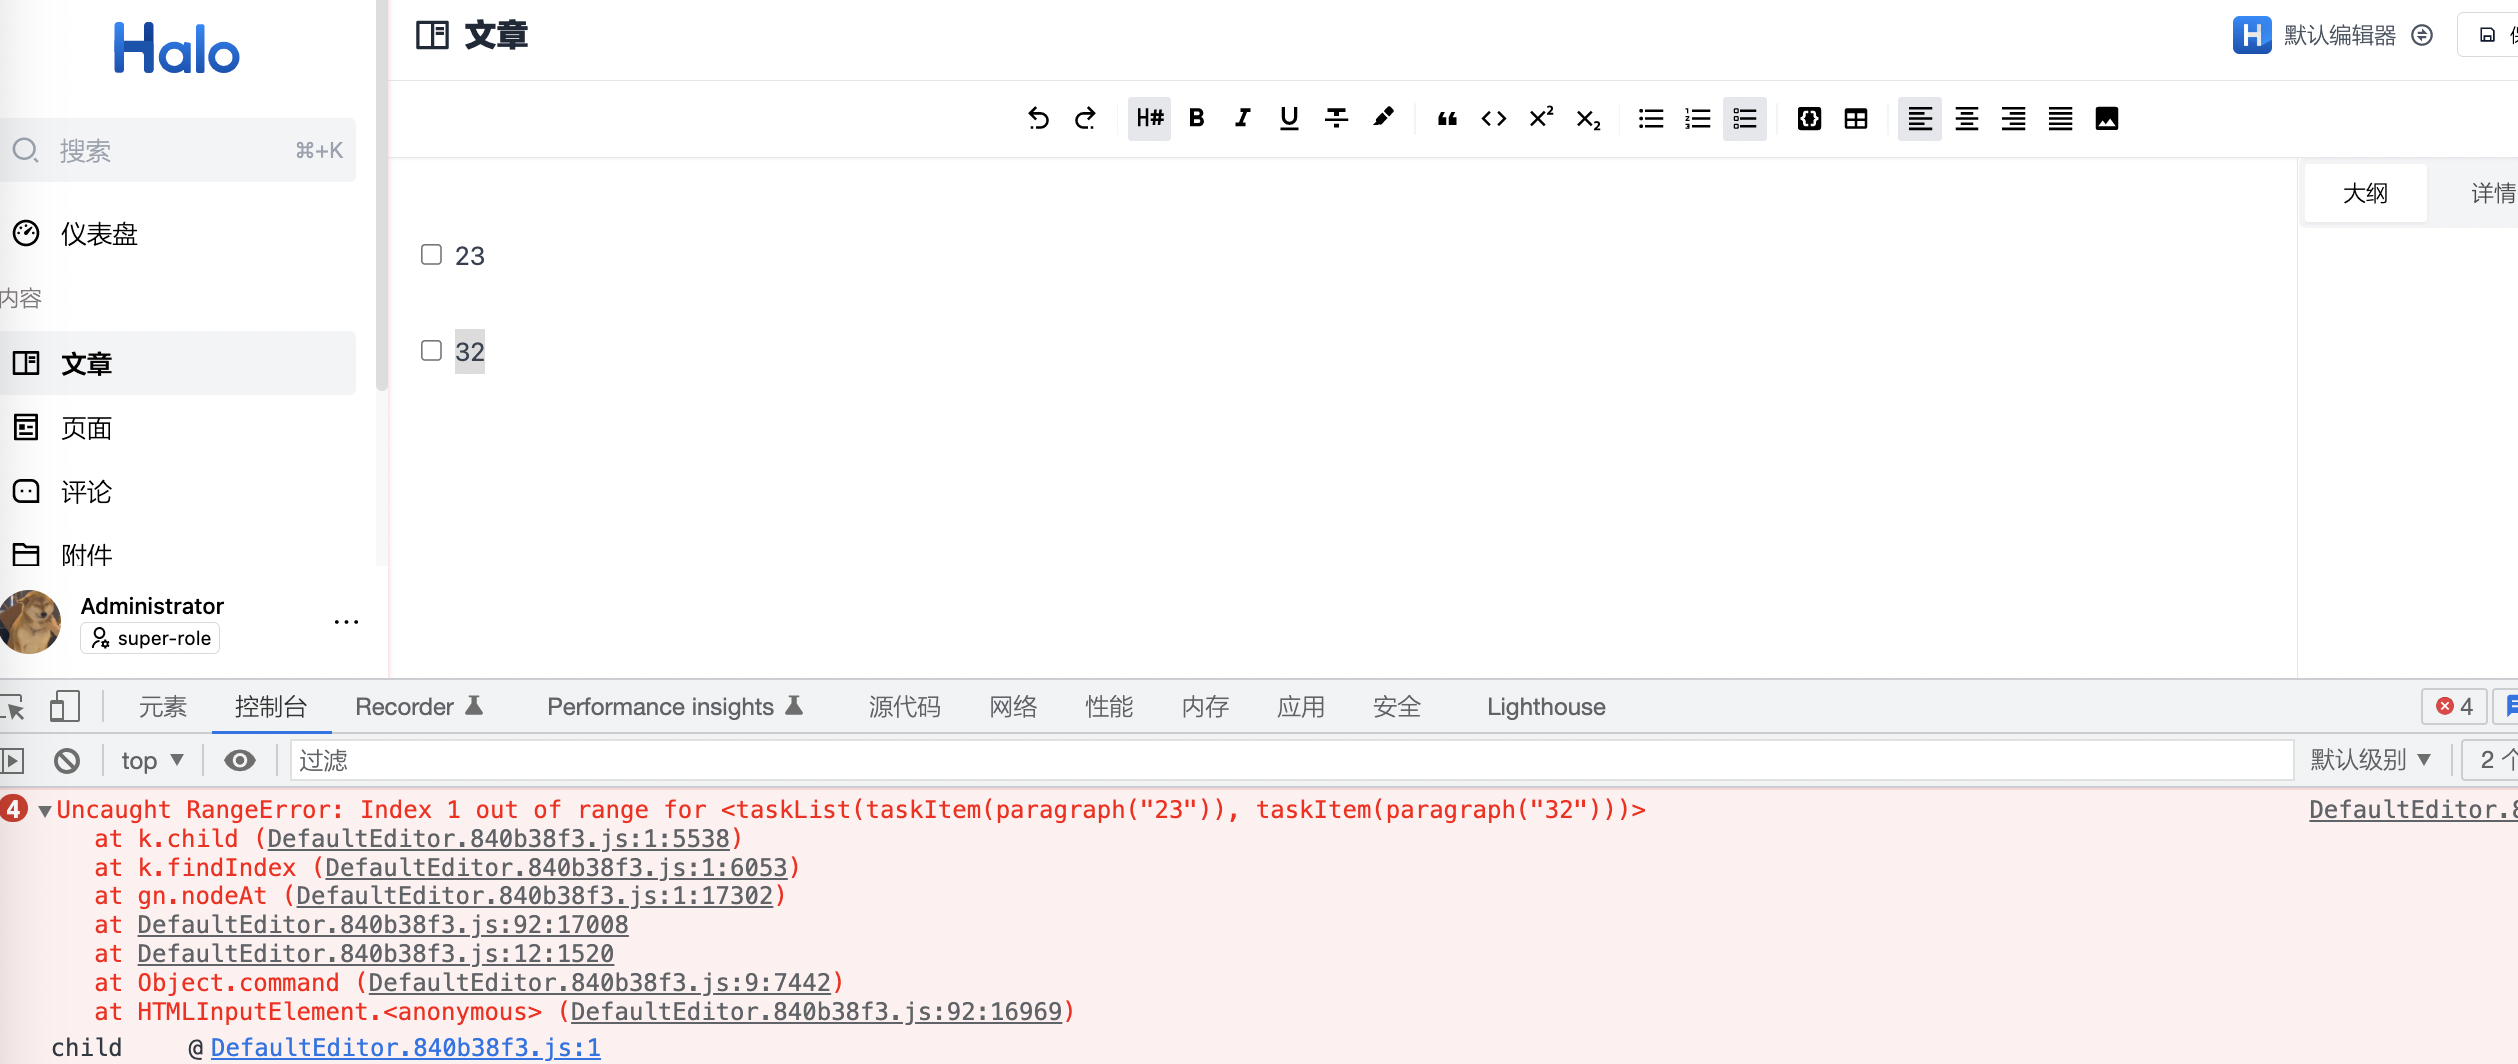The width and height of the screenshot is (2518, 1064).
Task: Toggle bold formatting
Action: (x=1196, y=119)
